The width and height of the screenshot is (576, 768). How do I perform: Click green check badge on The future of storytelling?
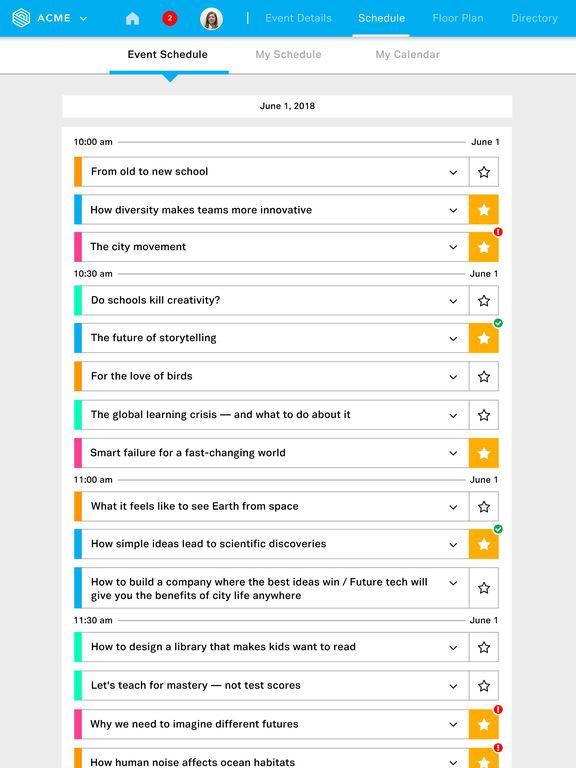(498, 323)
